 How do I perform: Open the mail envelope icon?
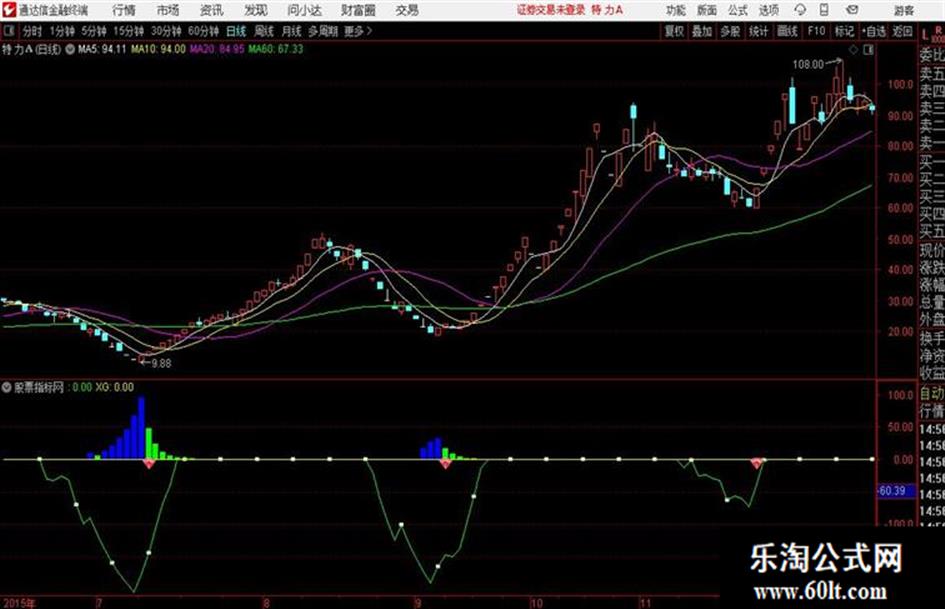click(x=852, y=10)
